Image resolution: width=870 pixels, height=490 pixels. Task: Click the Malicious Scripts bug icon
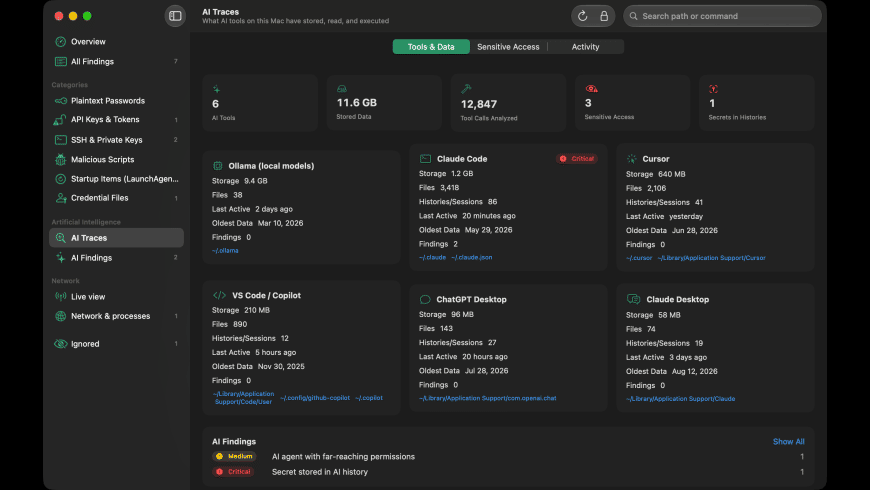pos(60,159)
